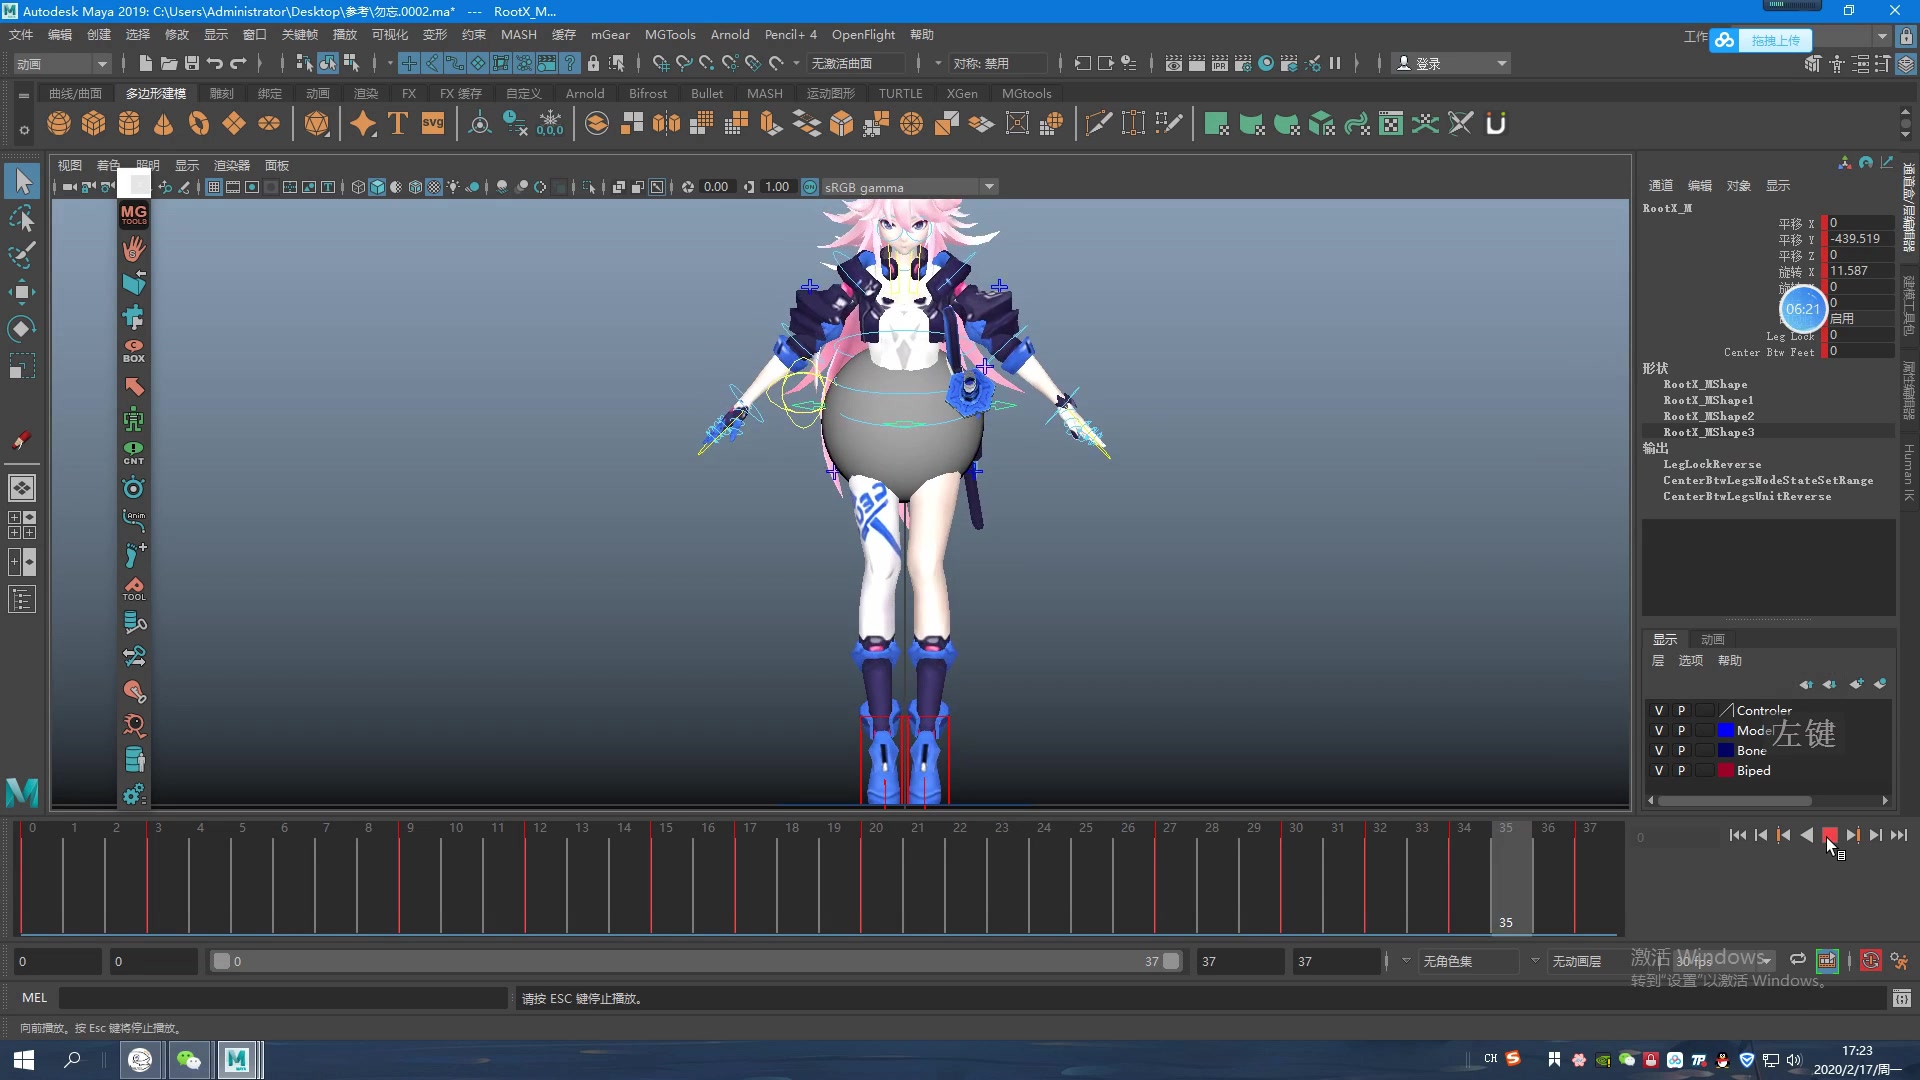Open the 登录 sign-in dropdown
Screen dimensions: 1920x1080
(x=1452, y=63)
